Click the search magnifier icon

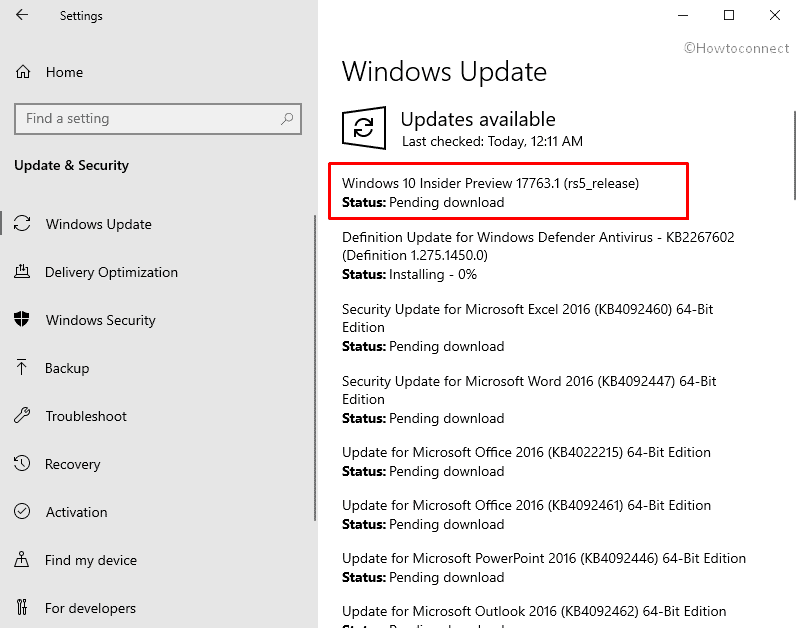[x=287, y=119]
